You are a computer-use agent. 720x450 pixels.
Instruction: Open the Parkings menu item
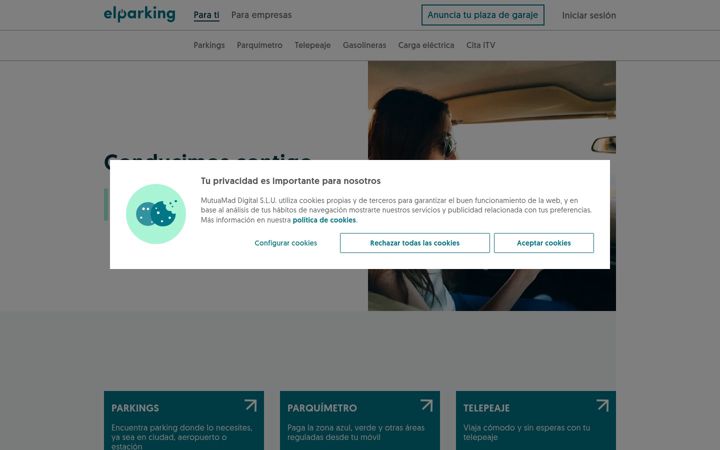pyautogui.click(x=209, y=45)
